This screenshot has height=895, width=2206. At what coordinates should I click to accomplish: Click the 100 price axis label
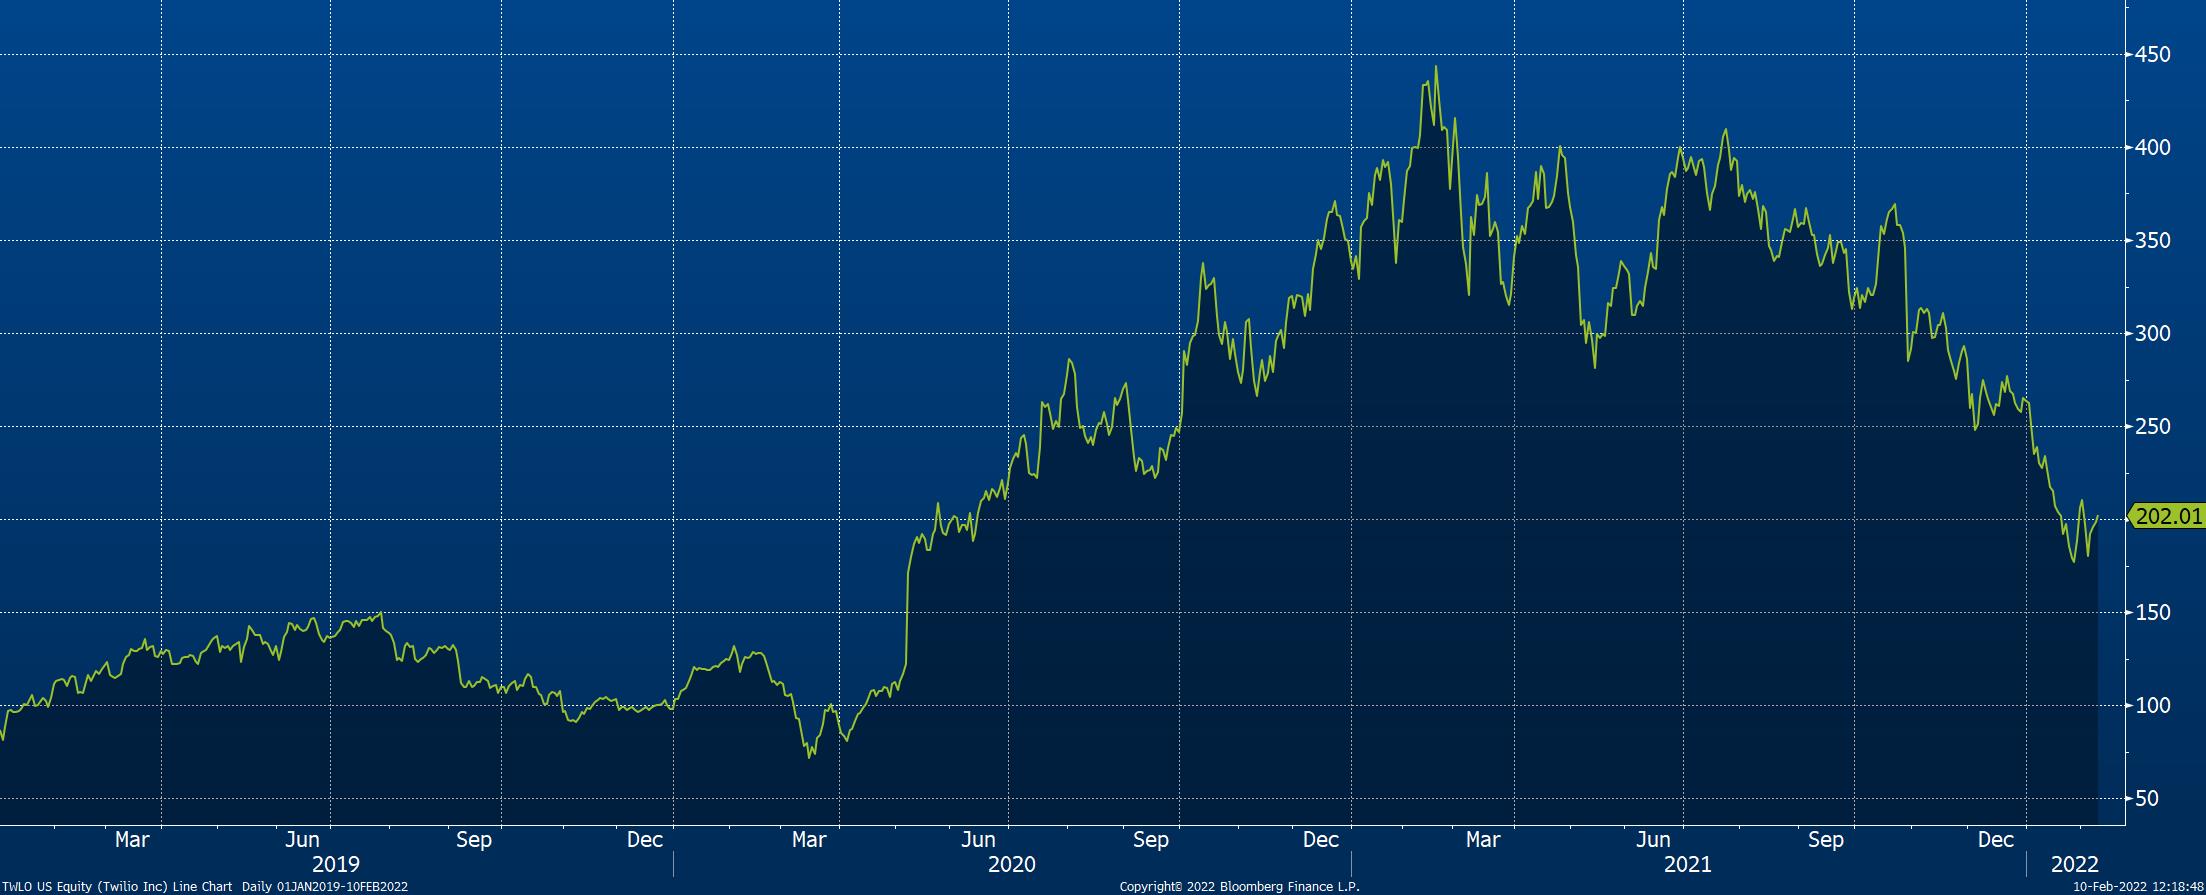click(x=2153, y=706)
